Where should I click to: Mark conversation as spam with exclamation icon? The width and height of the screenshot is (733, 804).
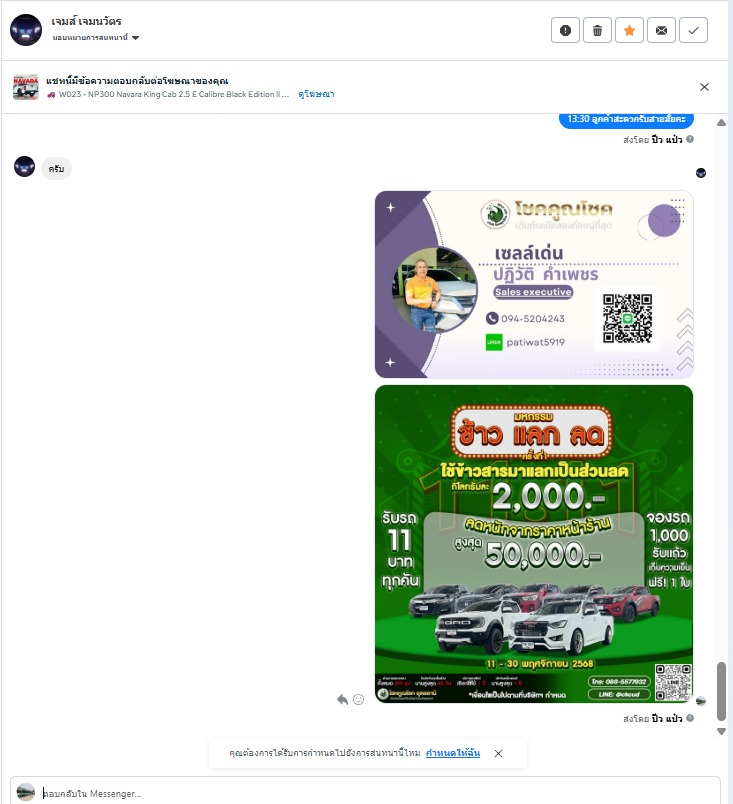565,30
